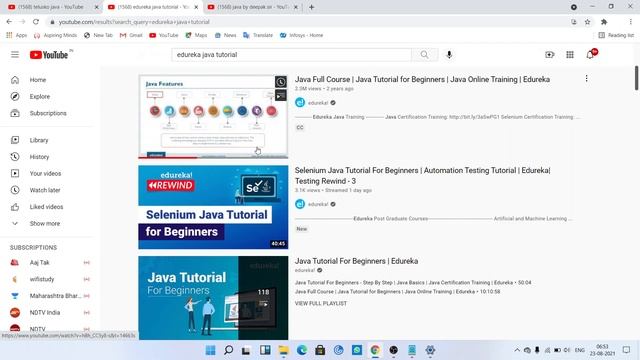Screen dimensions: 640x360
Task: Open the Infosys - Home bookmark
Action: pos(301,36)
